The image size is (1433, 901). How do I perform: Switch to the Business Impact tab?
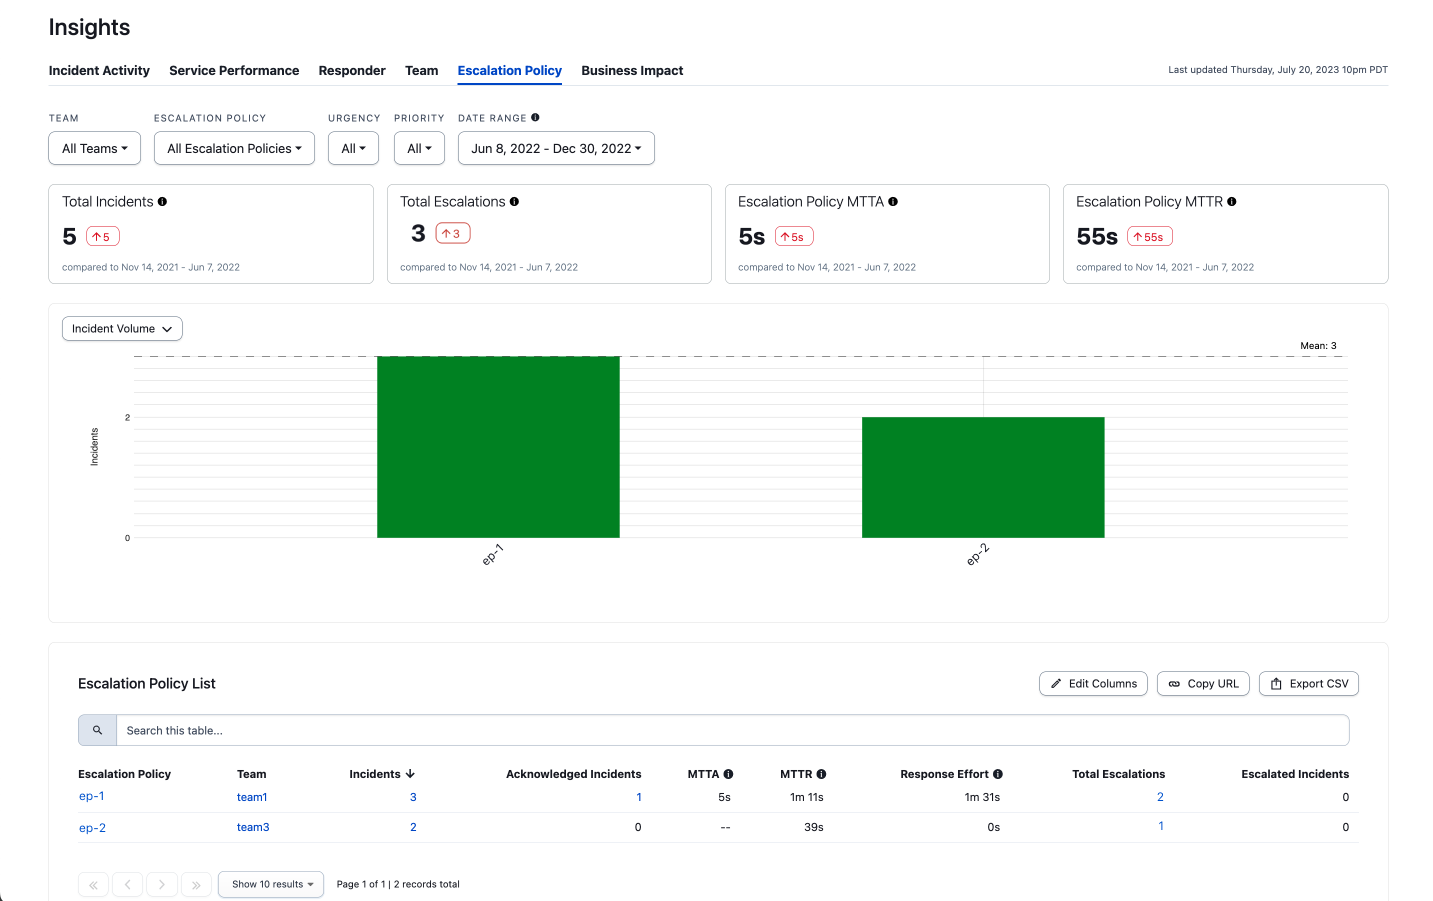[x=632, y=71]
